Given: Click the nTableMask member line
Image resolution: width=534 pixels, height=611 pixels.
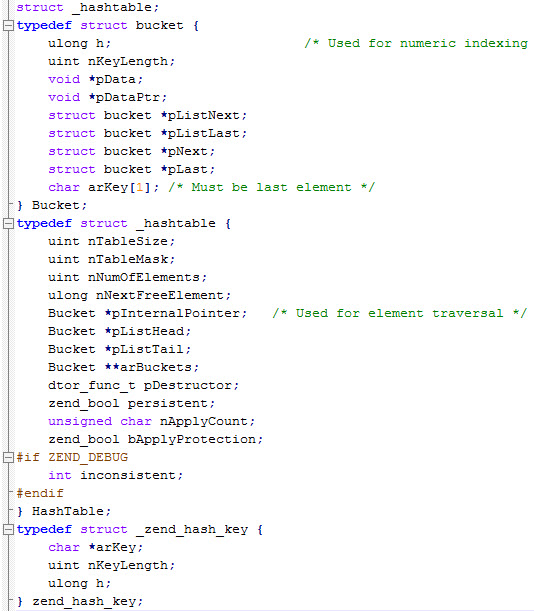Looking at the screenshot, I should click(111, 260).
